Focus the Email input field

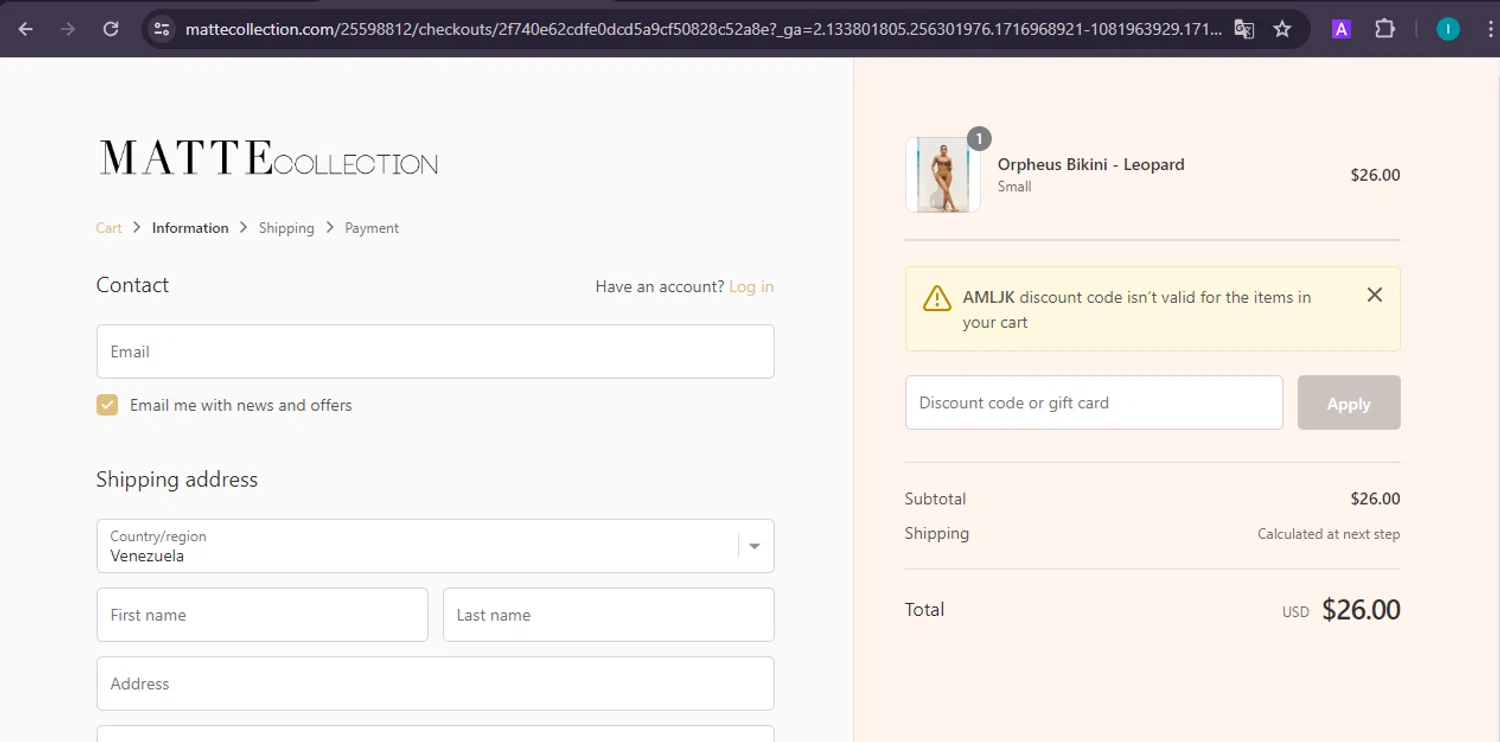click(435, 352)
